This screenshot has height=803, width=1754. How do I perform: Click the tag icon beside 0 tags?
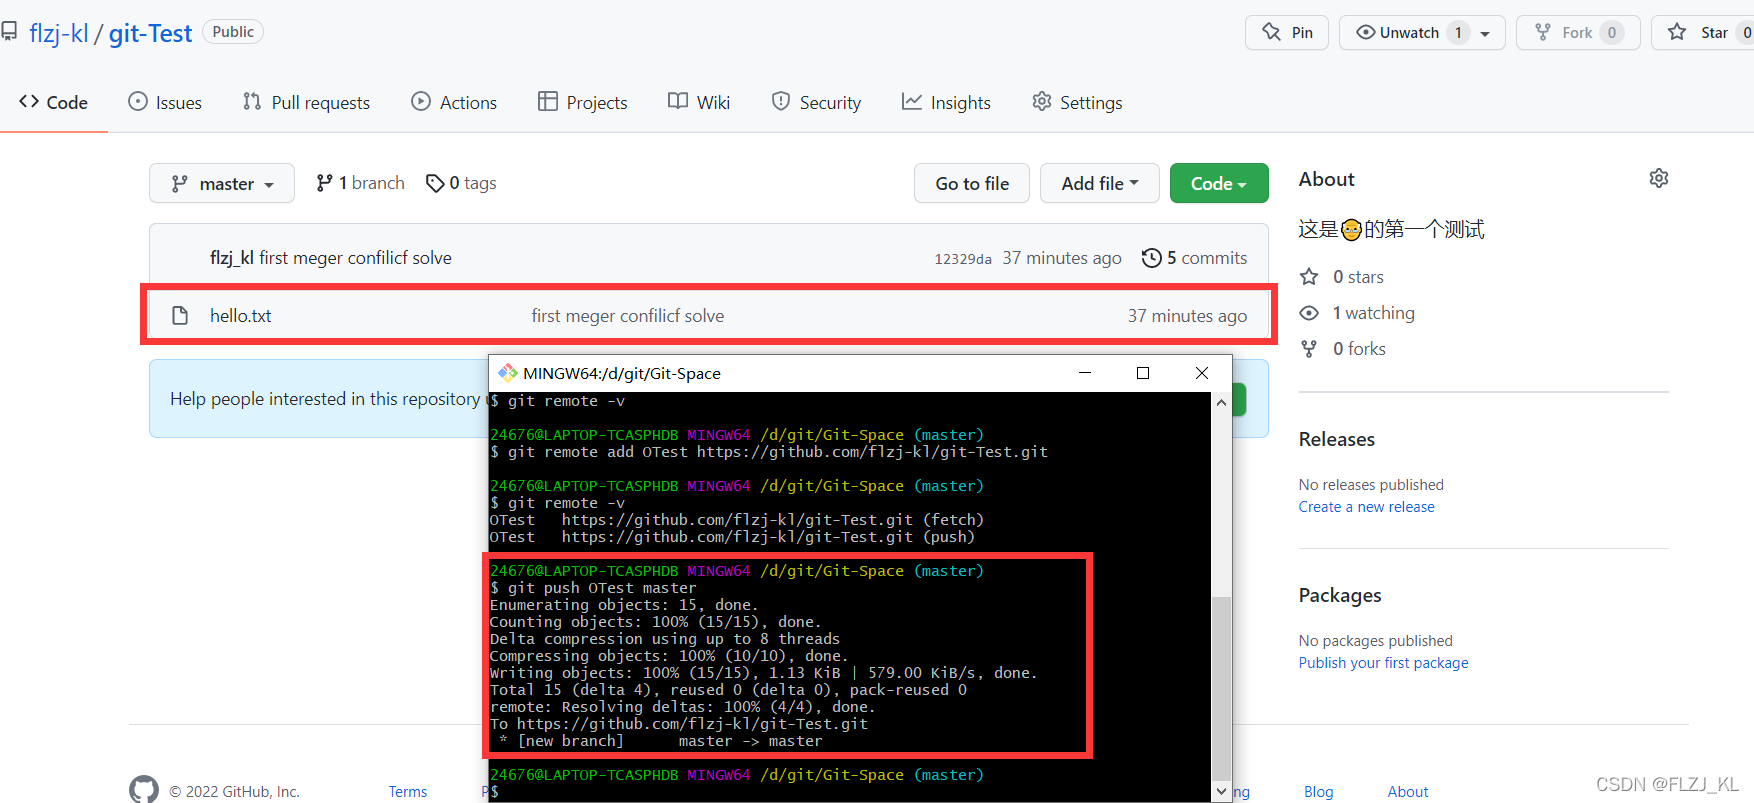click(434, 183)
